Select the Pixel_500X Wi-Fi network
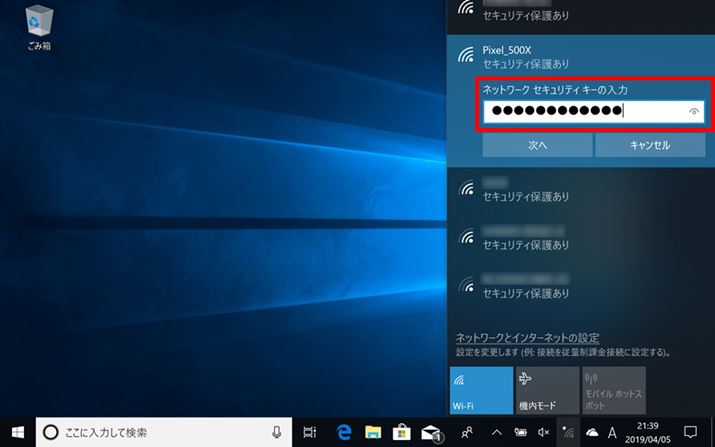Screen dimensions: 715x447 [x=581, y=57]
